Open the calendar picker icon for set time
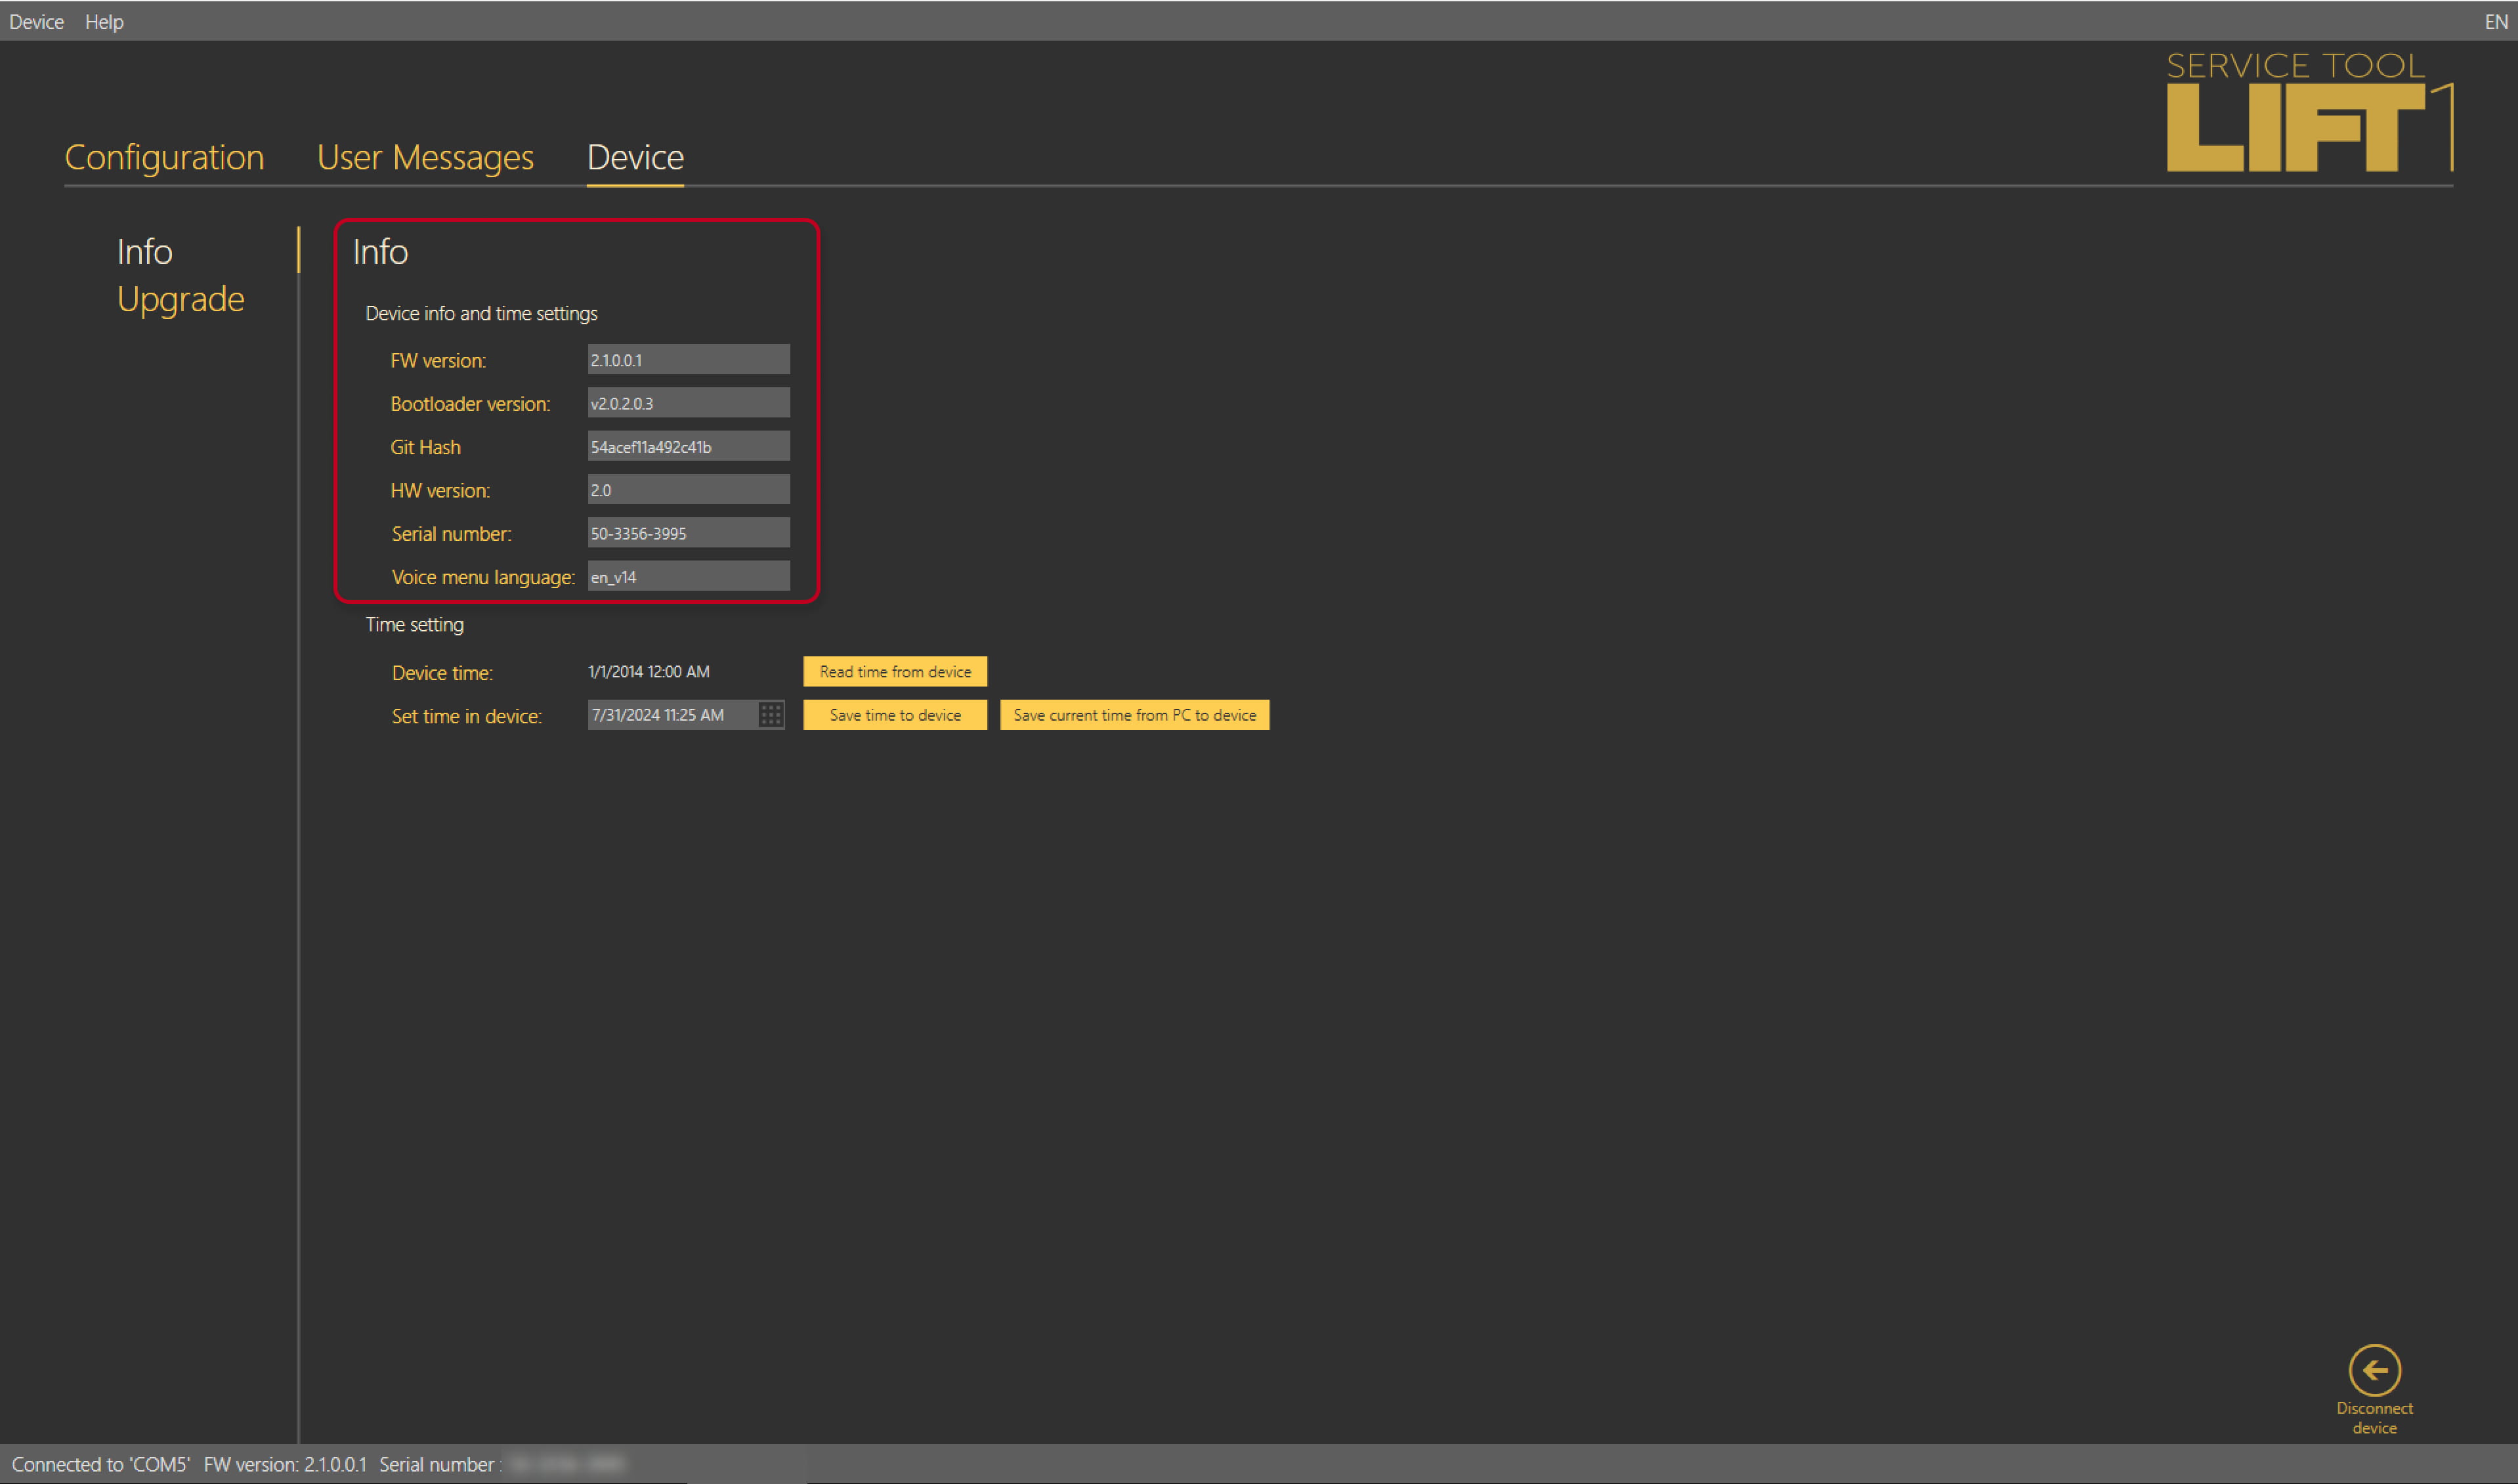 771,715
